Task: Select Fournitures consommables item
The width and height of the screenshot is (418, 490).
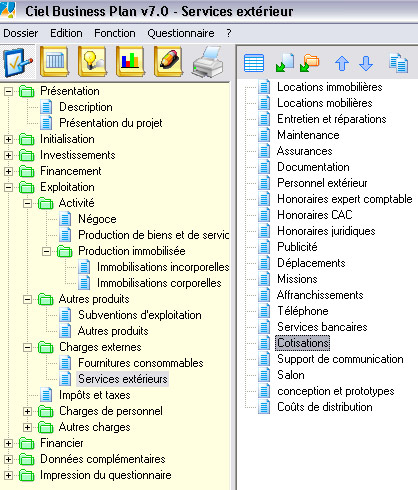Action: pos(141,363)
